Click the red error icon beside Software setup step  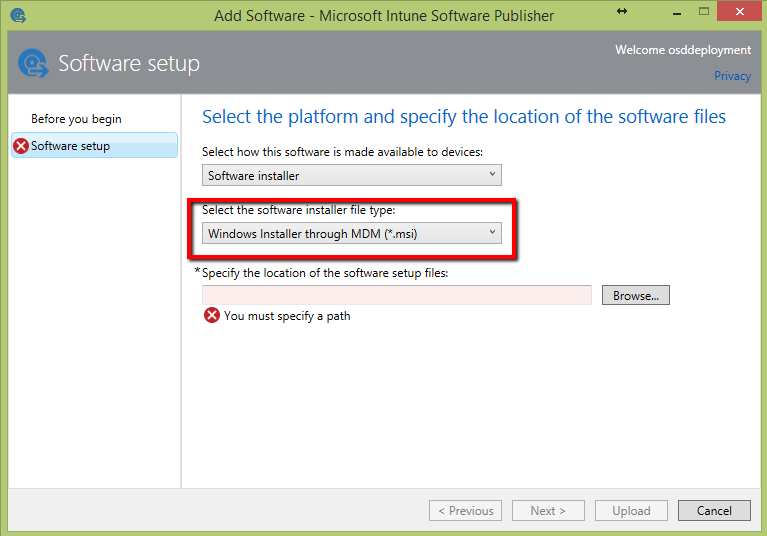[21, 146]
